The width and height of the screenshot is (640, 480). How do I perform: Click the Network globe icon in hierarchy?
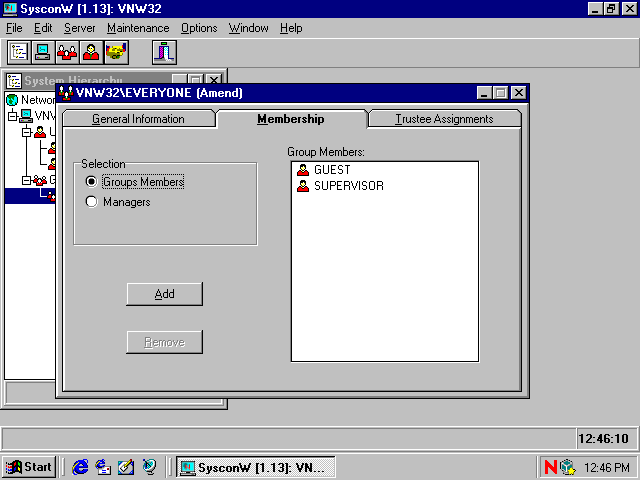[x=12, y=100]
